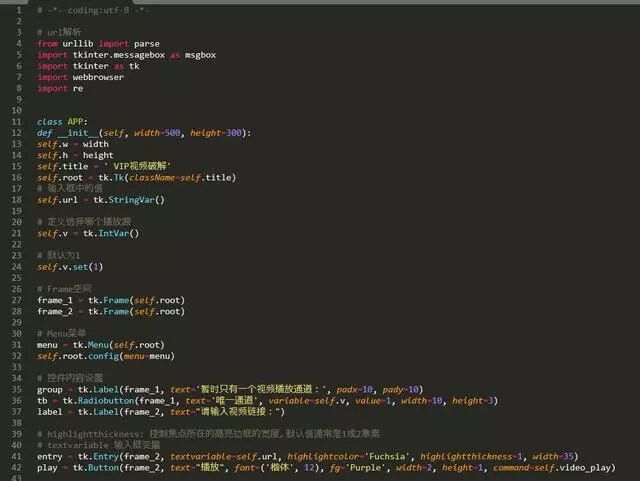The image size is (640, 481).
Task: Click line number 4 in the gutter
Action: (19, 43)
